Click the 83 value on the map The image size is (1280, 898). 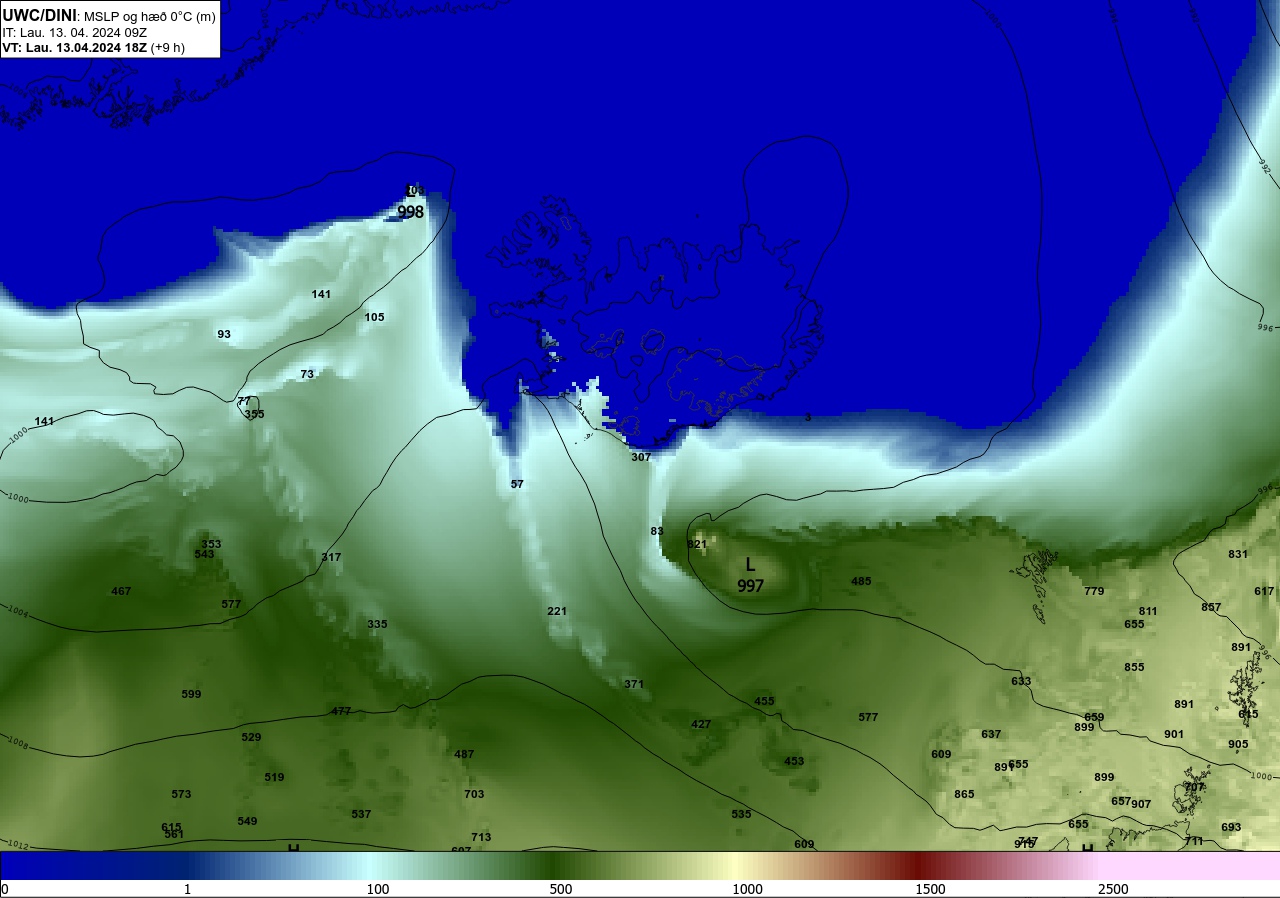657,531
